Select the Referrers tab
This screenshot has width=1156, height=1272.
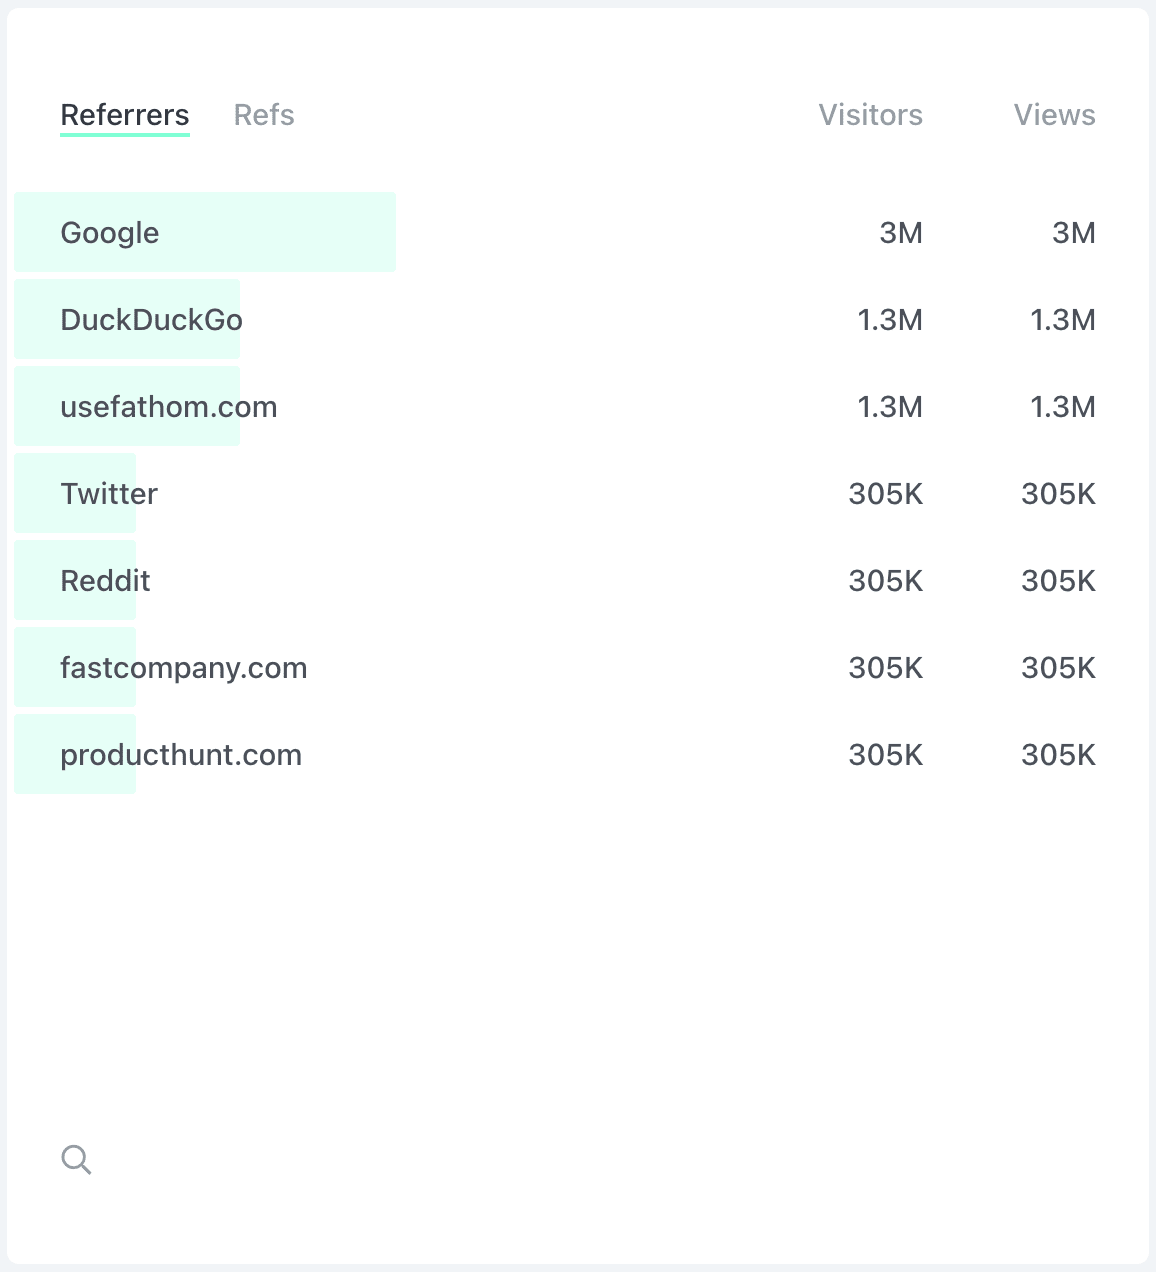click(124, 114)
